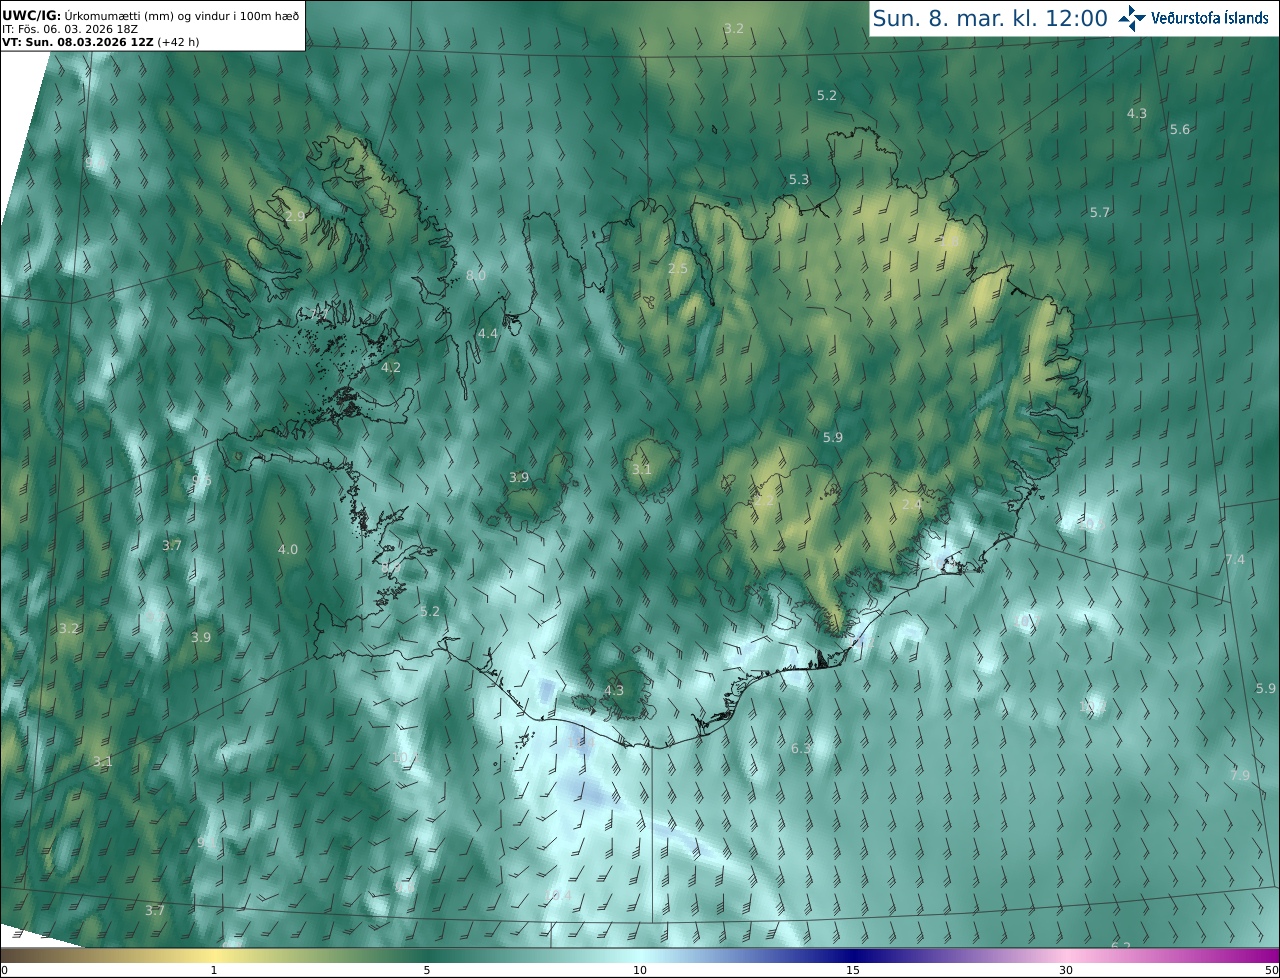Click the 'Veðurstofa Íslands' name text
1280x978 pixels.
[x=1210, y=18]
